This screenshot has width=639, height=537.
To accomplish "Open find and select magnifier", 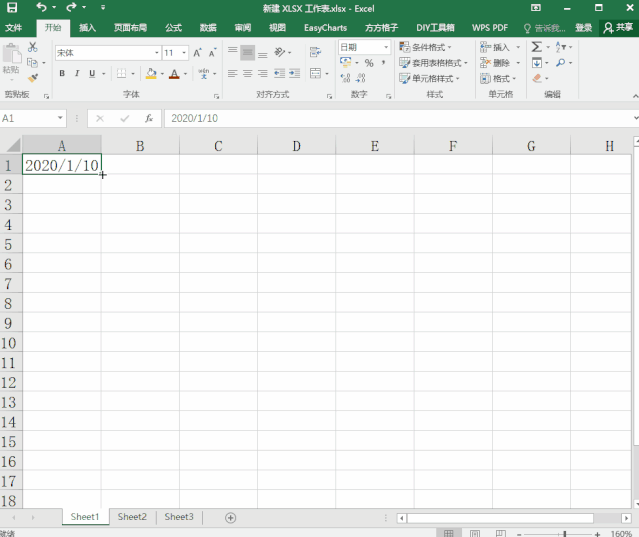I will click(x=561, y=63).
